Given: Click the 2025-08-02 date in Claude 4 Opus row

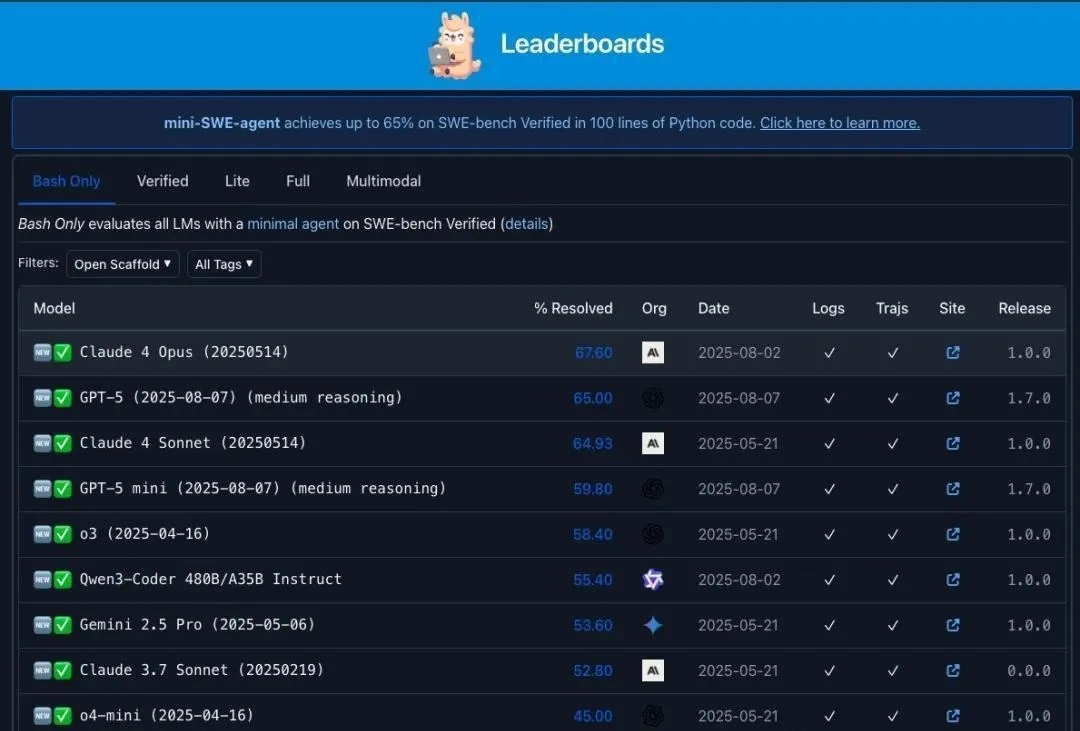Looking at the screenshot, I should (x=739, y=353).
